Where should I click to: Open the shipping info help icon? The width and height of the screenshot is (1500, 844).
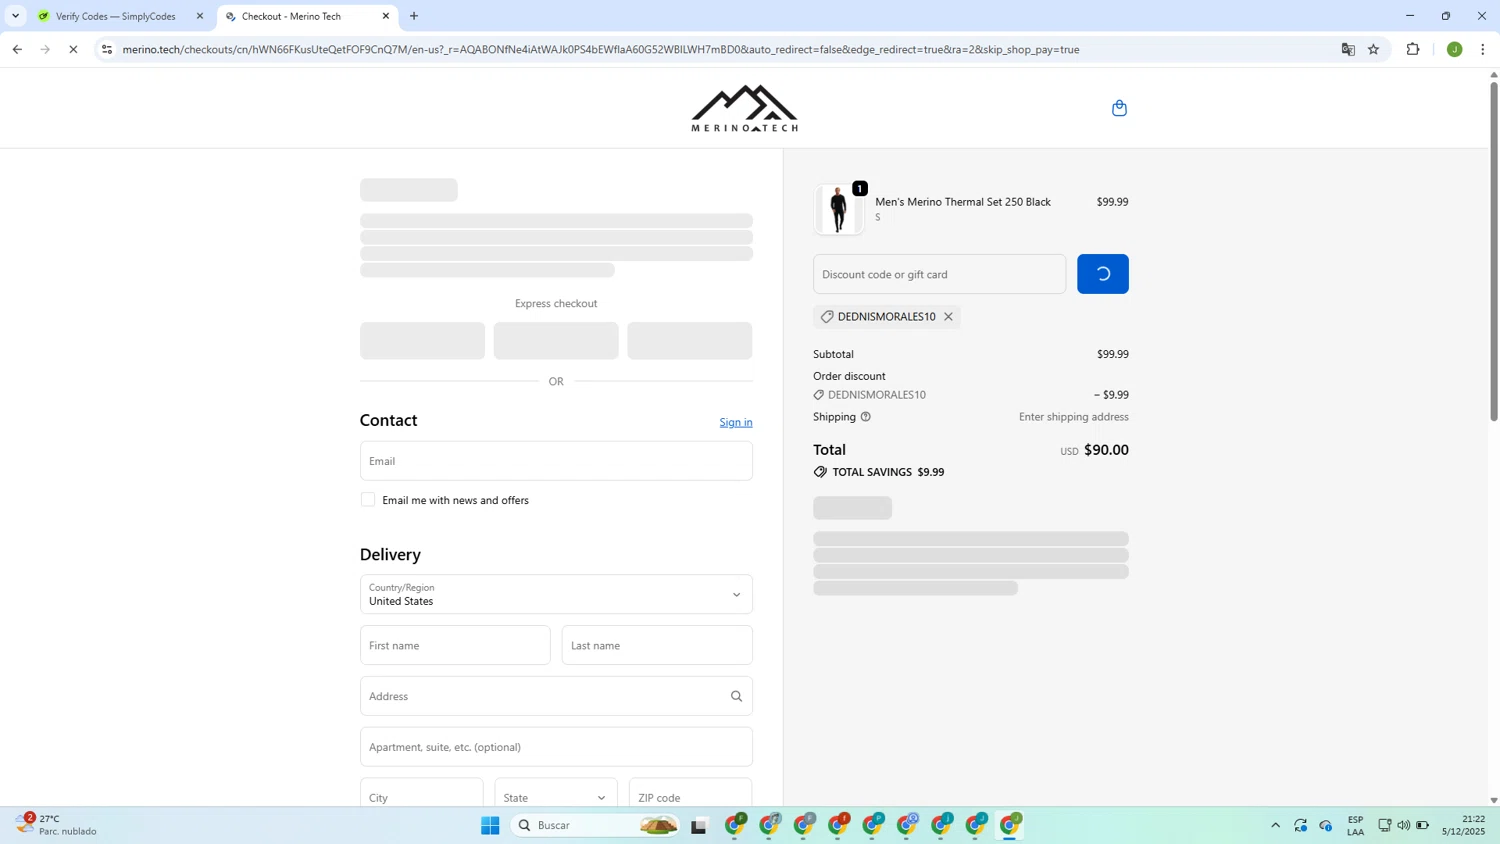(x=866, y=417)
